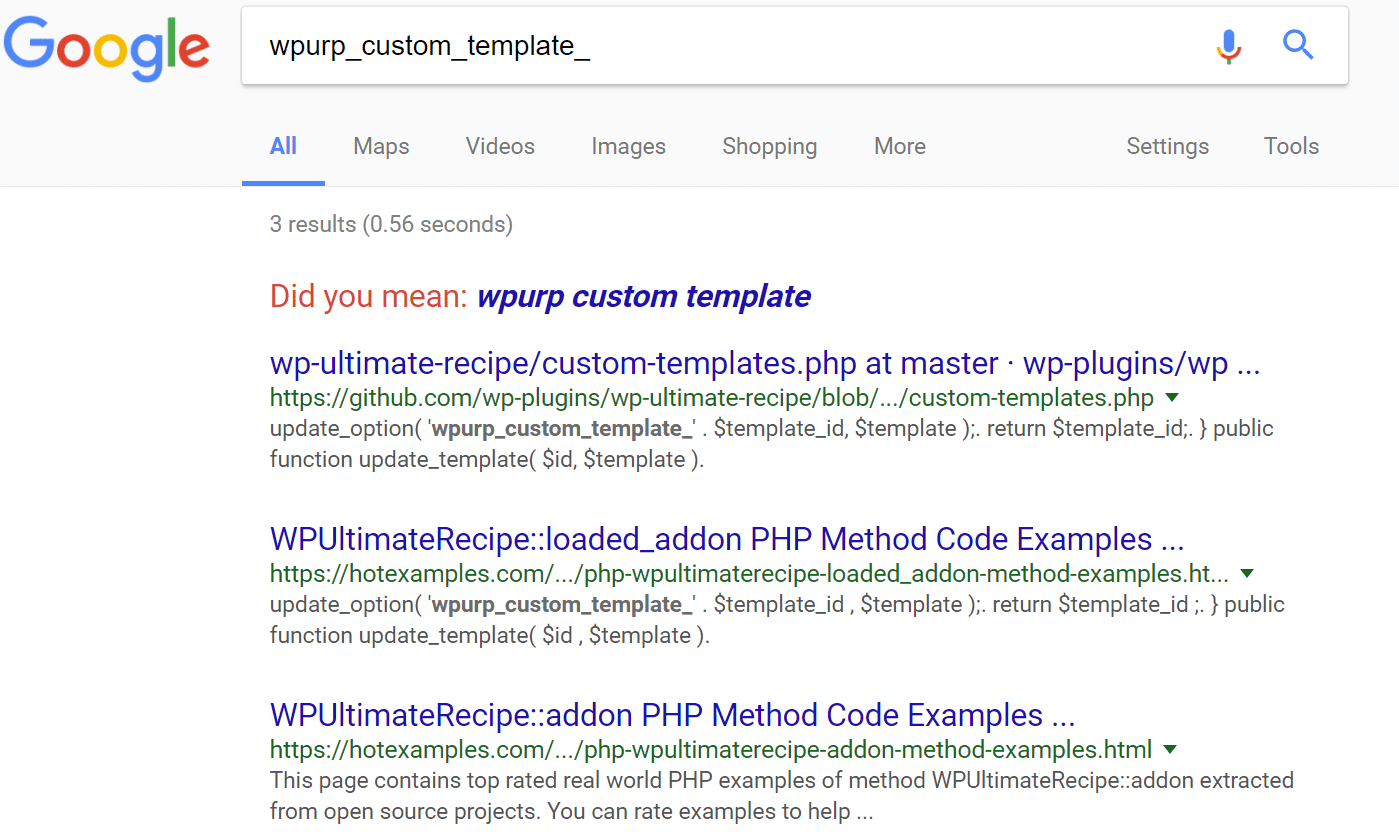Open the dropdown arrow beside the loaded_addon result URL
This screenshot has width=1399, height=832.
click(1246, 574)
